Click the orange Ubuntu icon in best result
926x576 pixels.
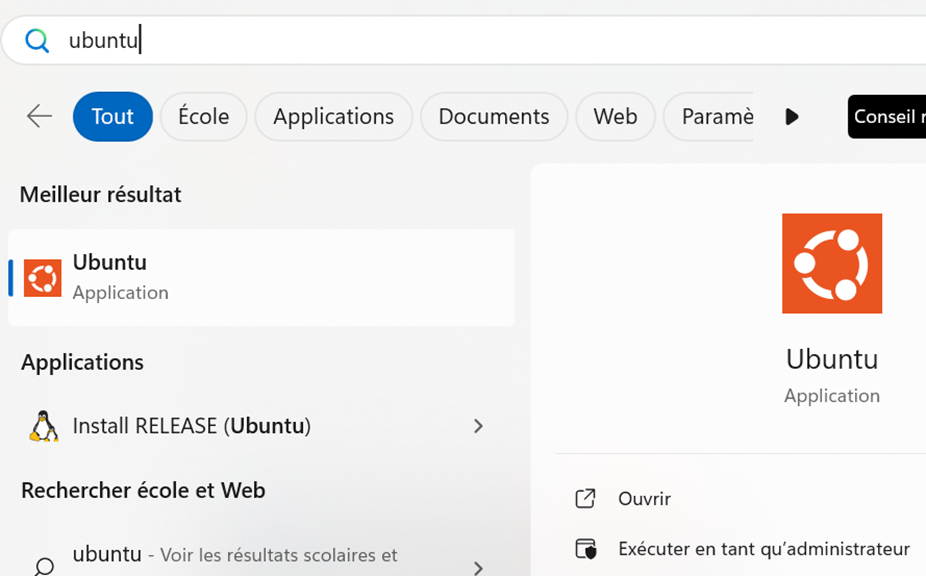[43, 278]
